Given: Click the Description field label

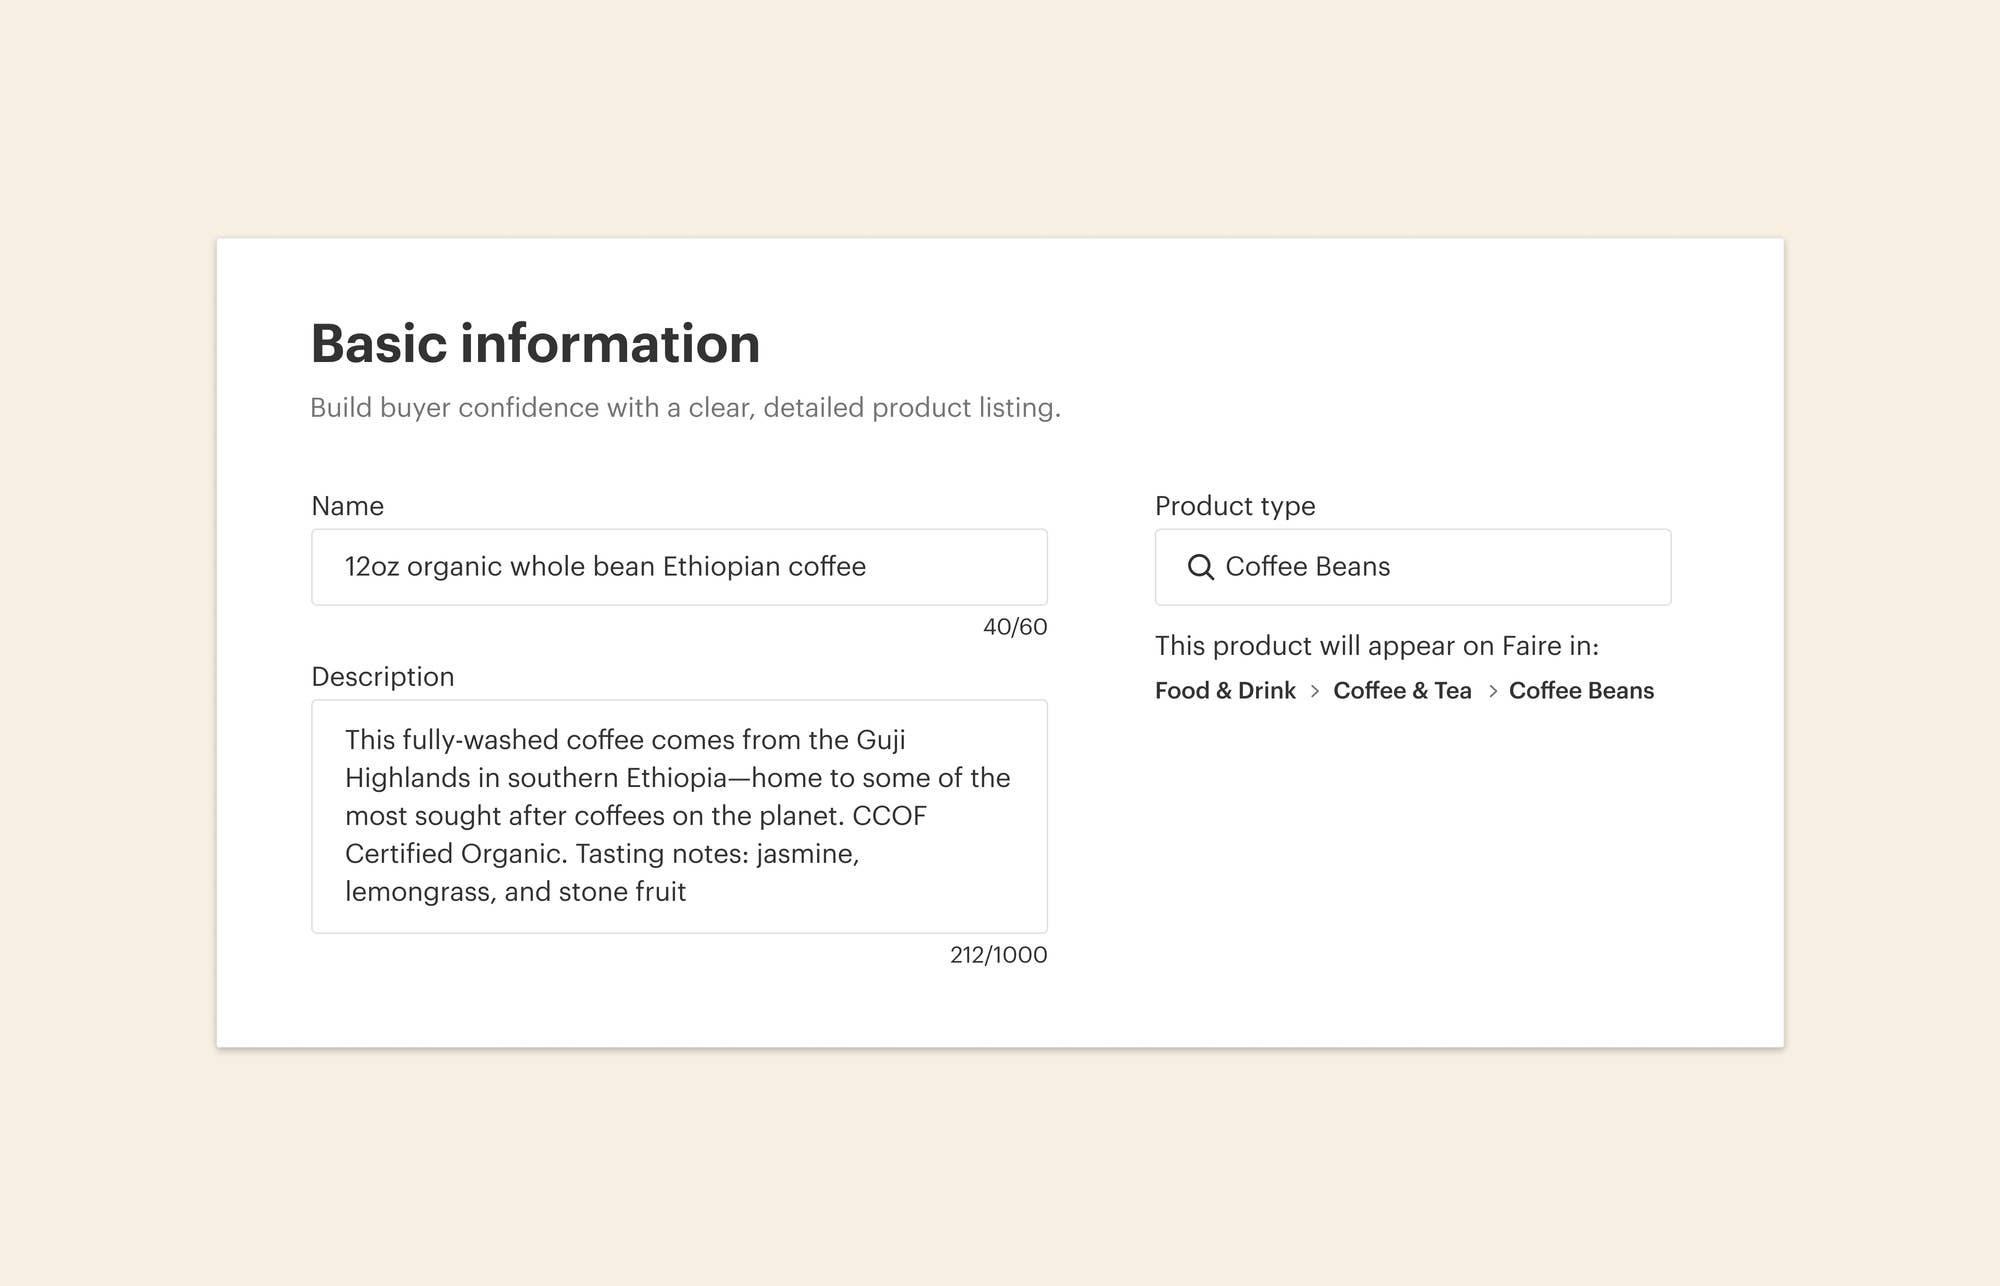Looking at the screenshot, I should [382, 677].
